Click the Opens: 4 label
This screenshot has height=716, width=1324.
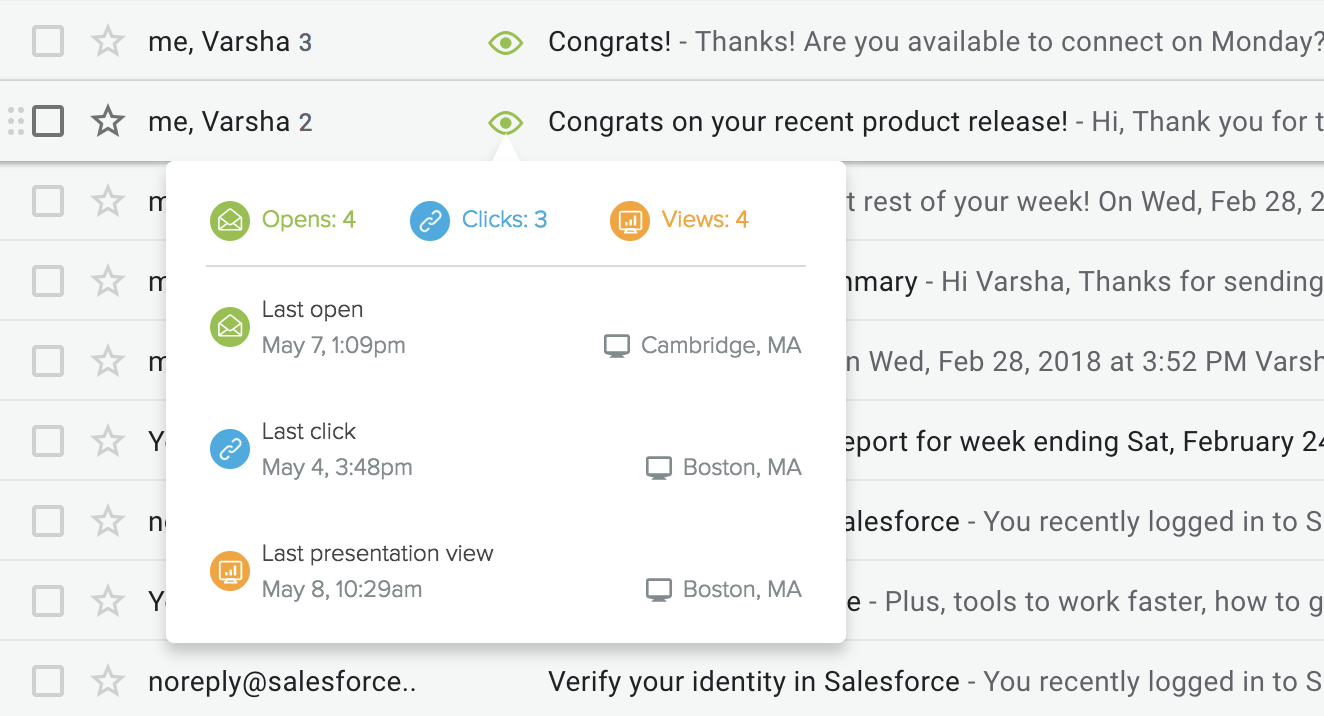click(x=308, y=220)
